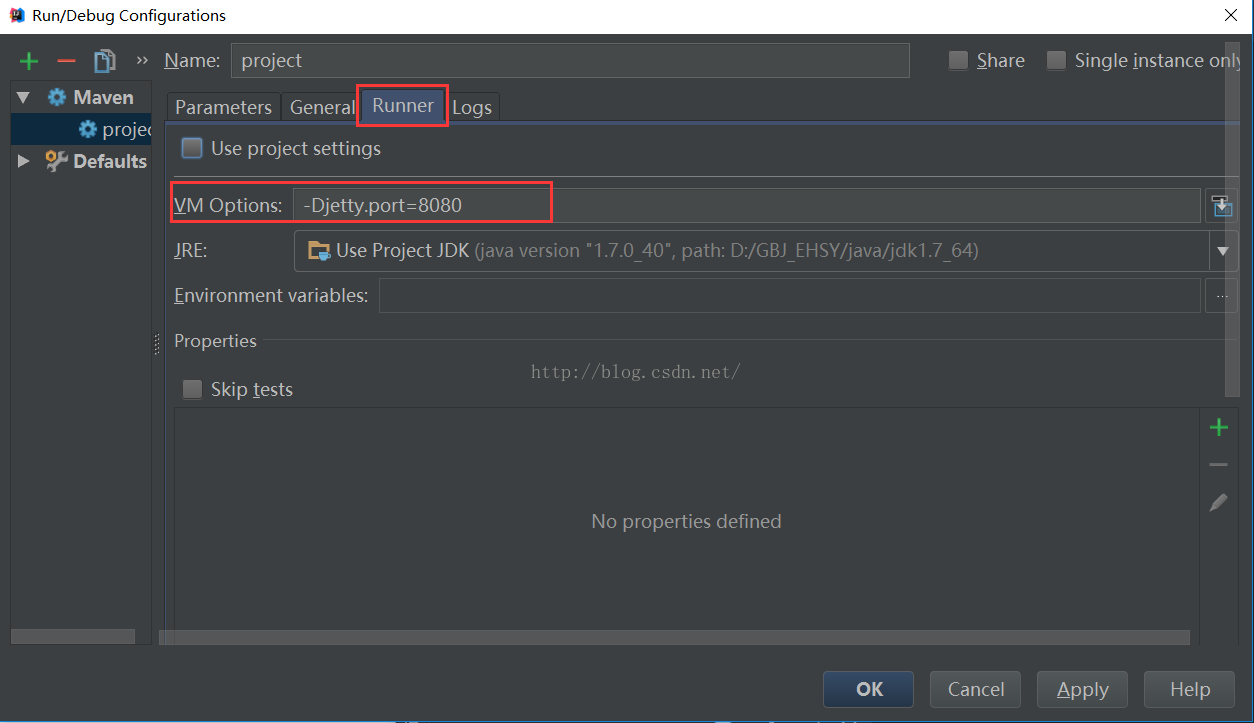Screen dimensions: 1254x723
Task: Remove a property from the list
Action: tap(1218, 465)
